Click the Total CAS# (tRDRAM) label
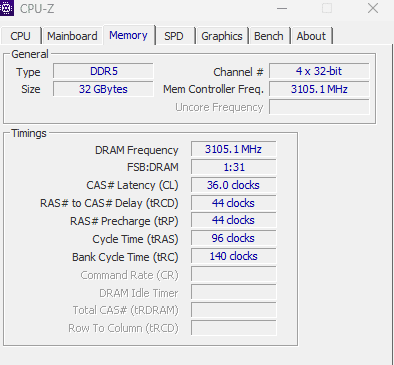Viewport: 394px width, 365px height. pyautogui.click(x=126, y=311)
